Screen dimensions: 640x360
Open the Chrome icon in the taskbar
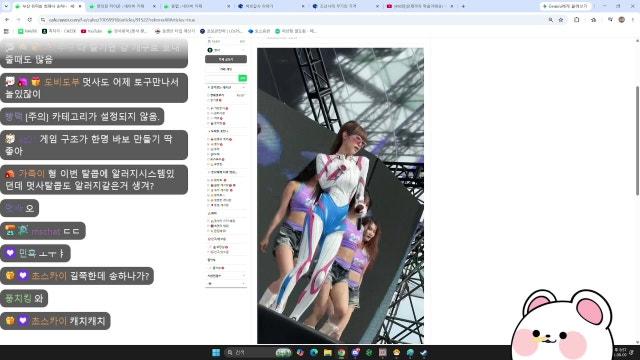coord(341,352)
